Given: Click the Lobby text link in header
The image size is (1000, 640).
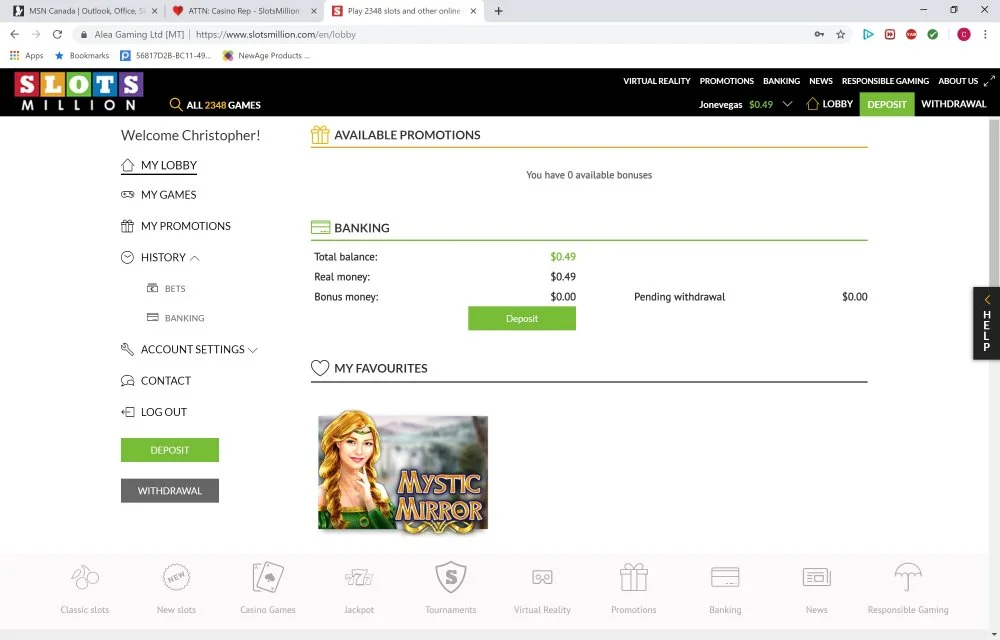Looking at the screenshot, I should tap(837, 104).
